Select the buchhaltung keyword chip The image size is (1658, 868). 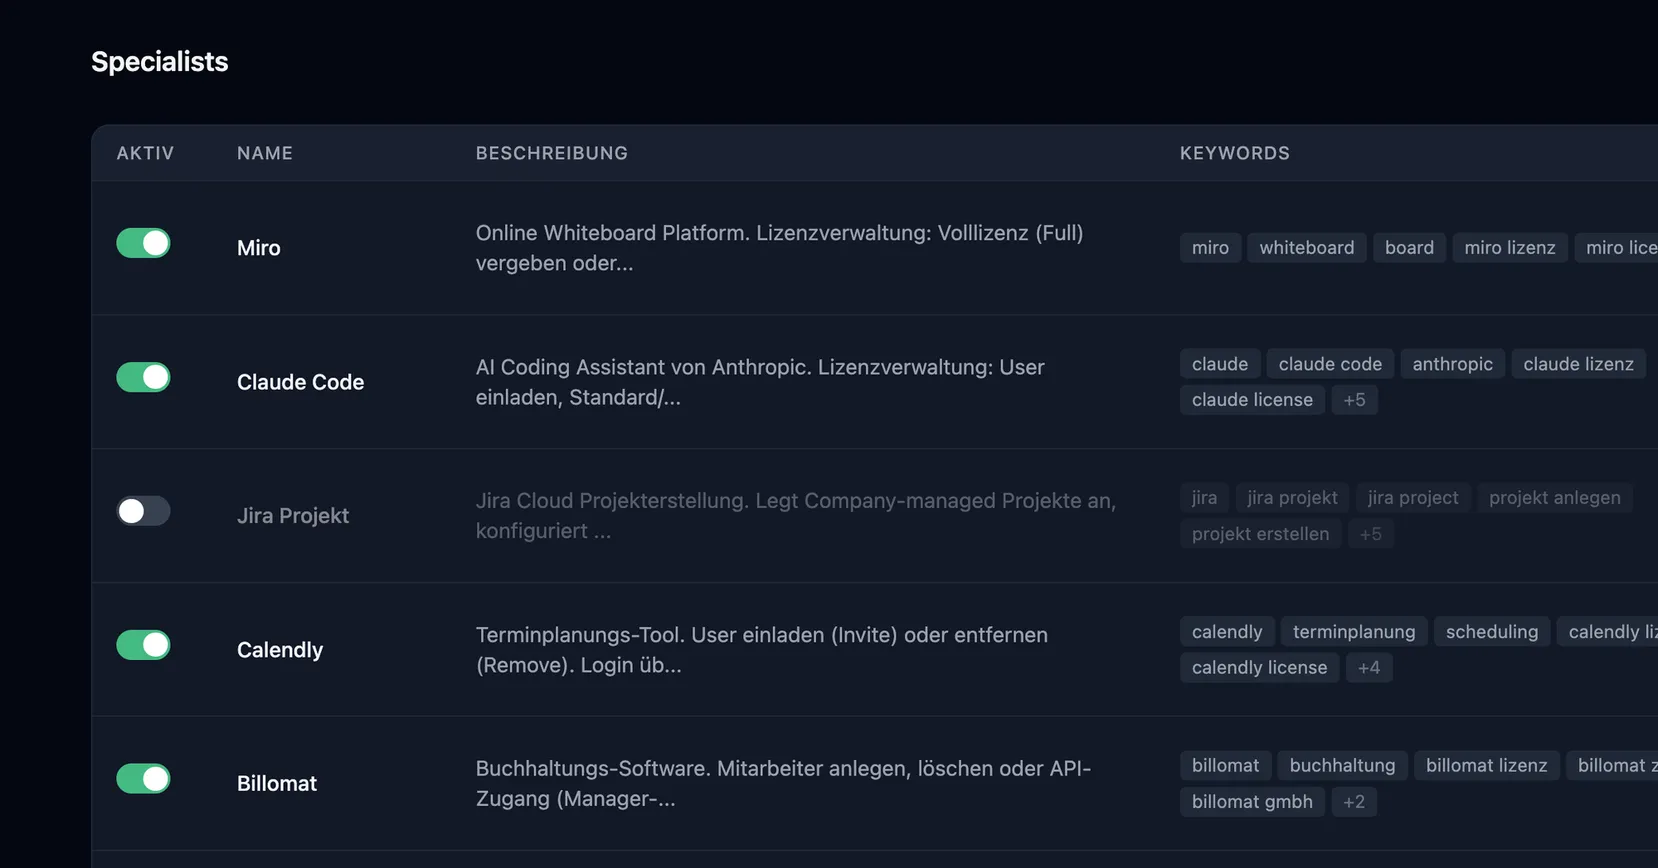coord(1342,765)
